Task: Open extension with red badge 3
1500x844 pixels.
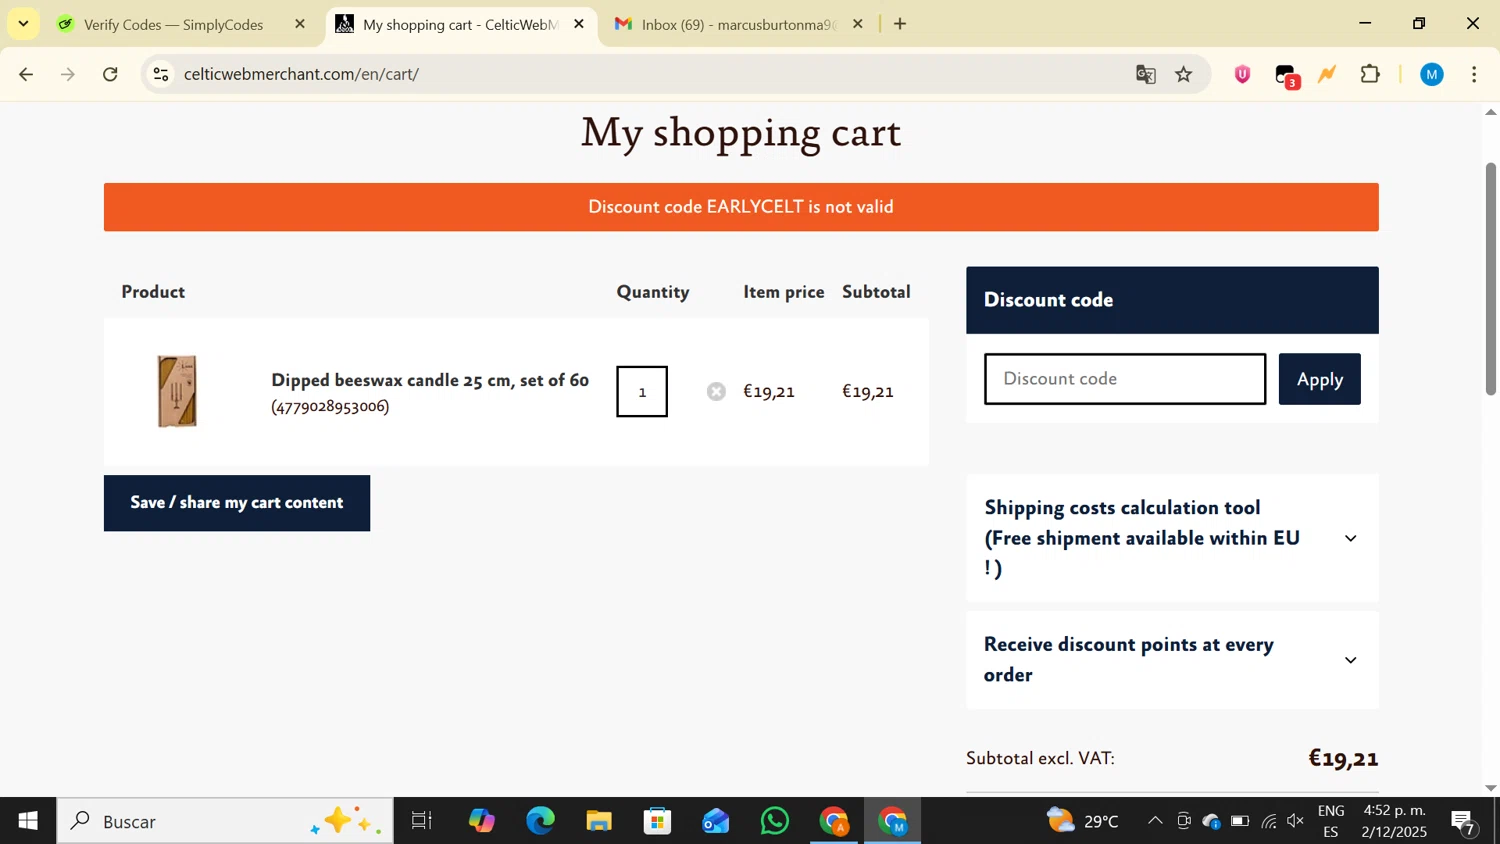Action: [1287, 76]
